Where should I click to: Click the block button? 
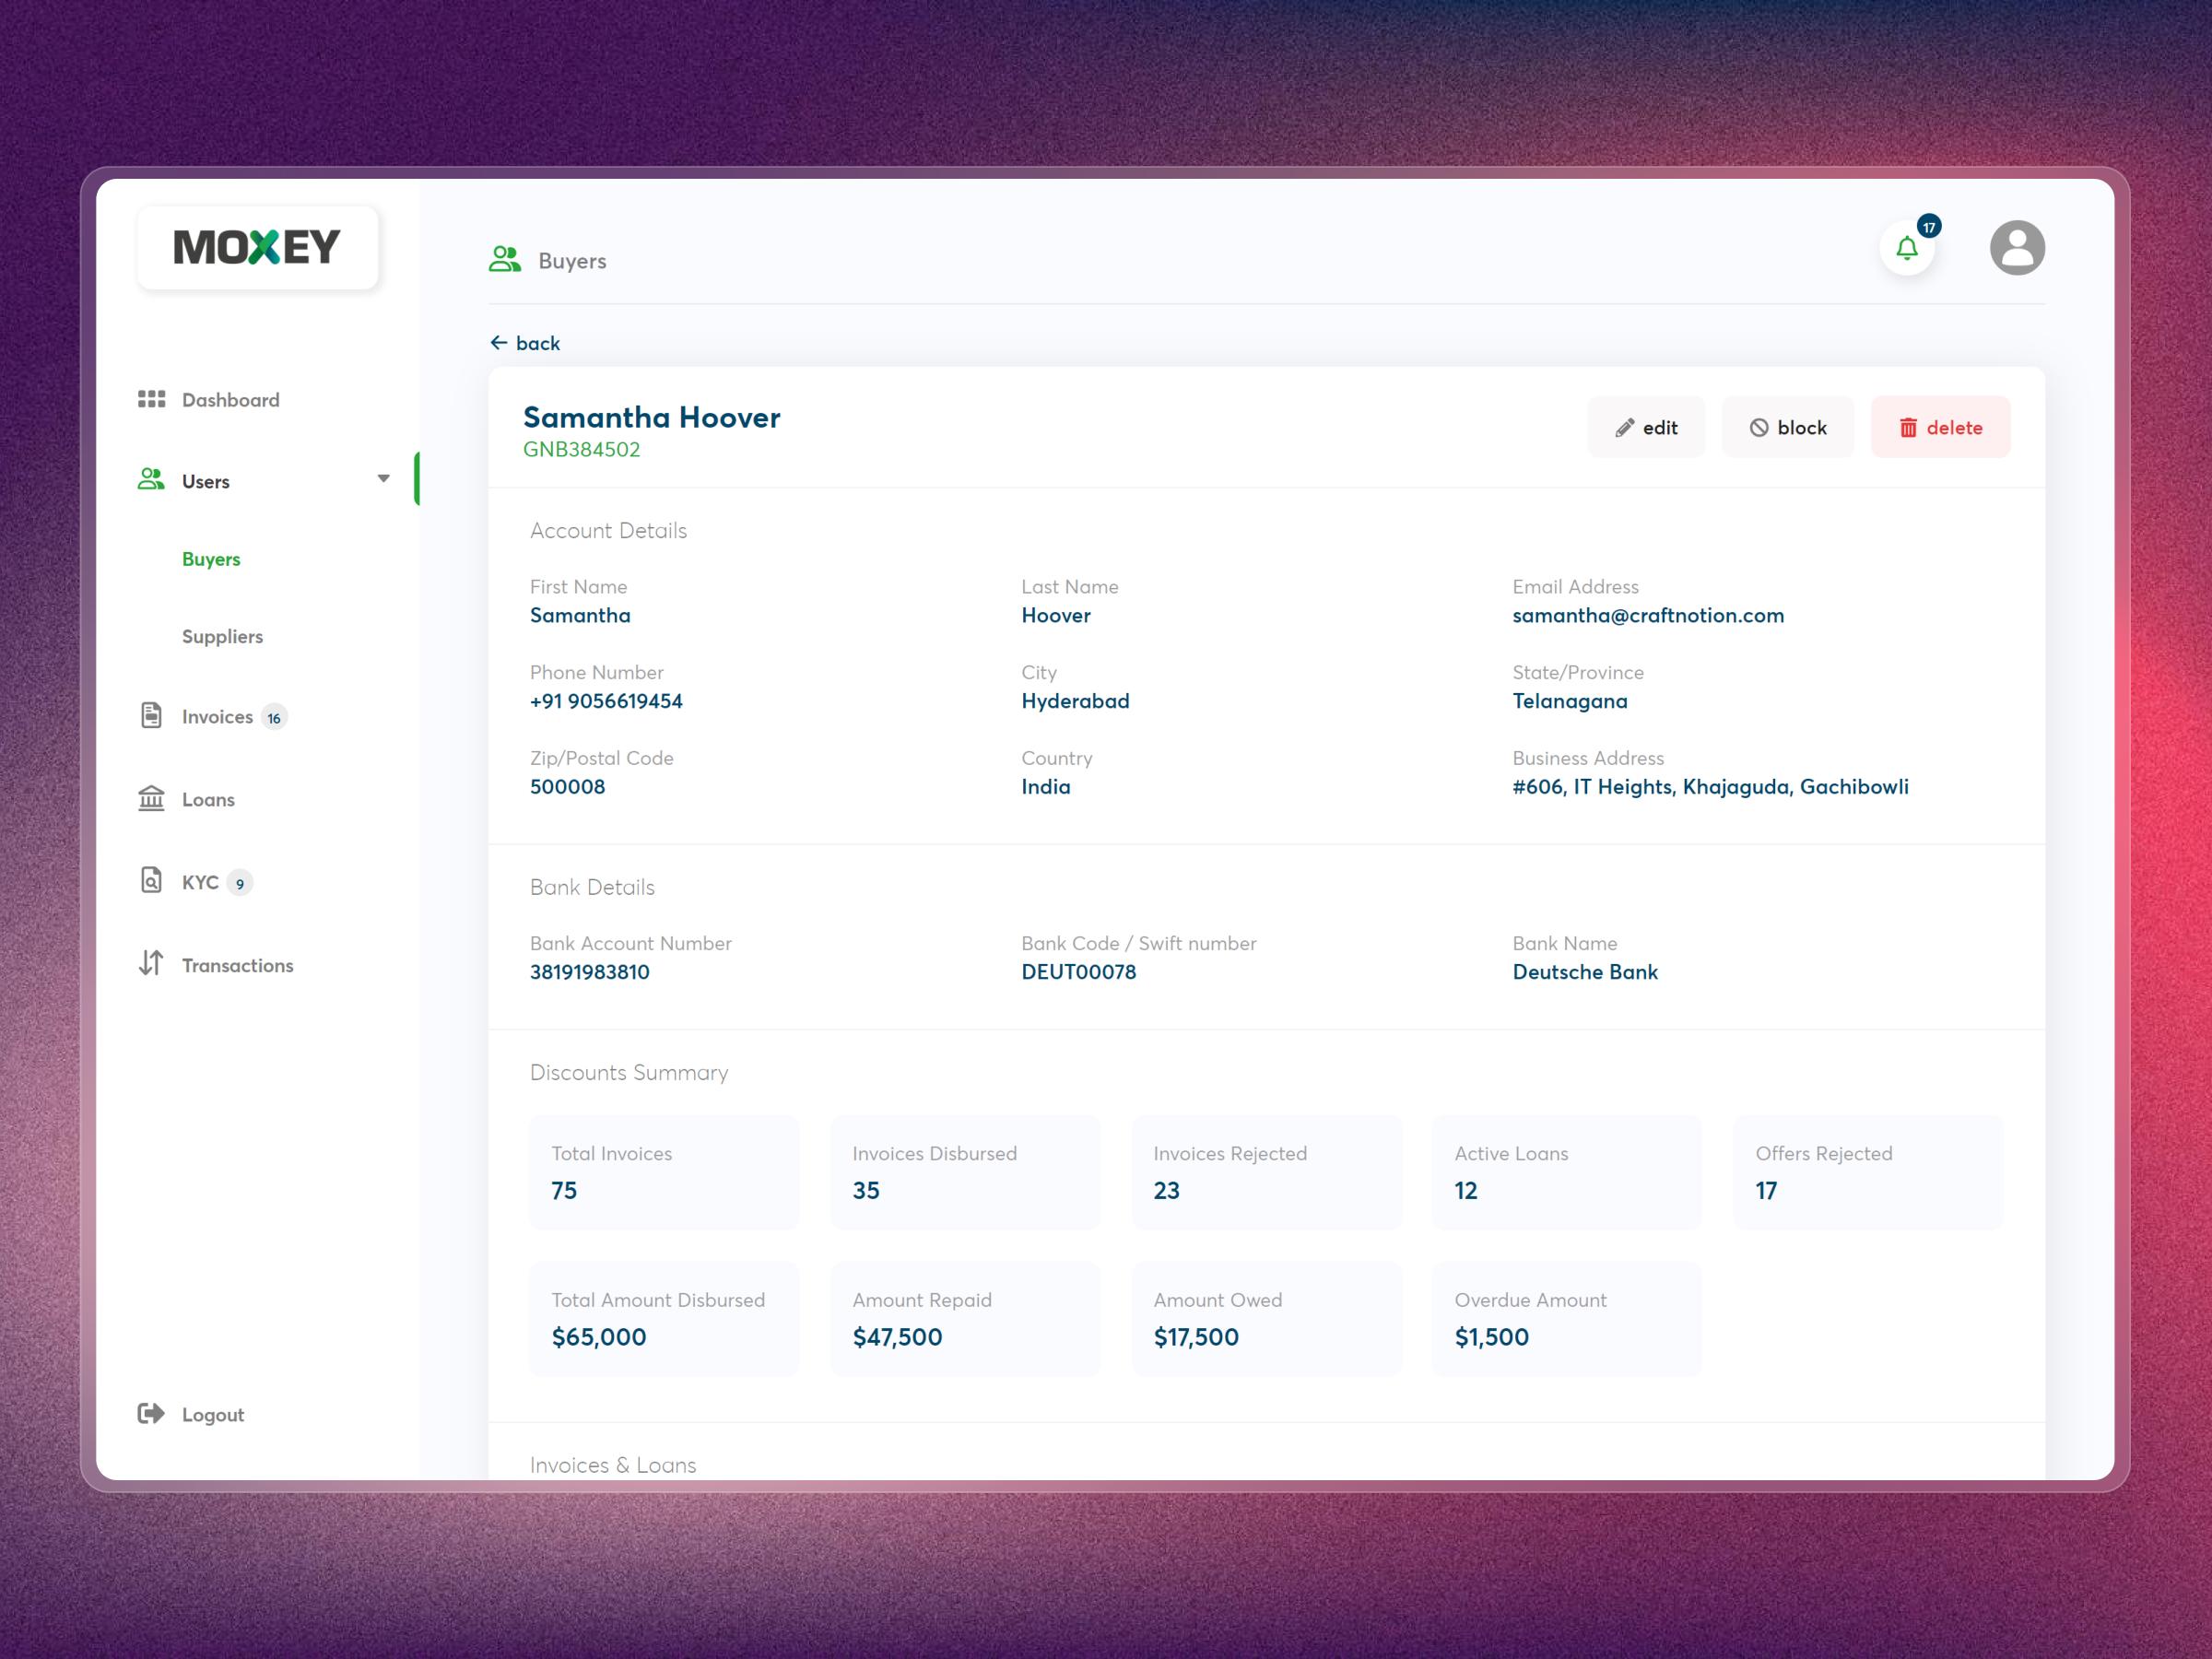1788,427
